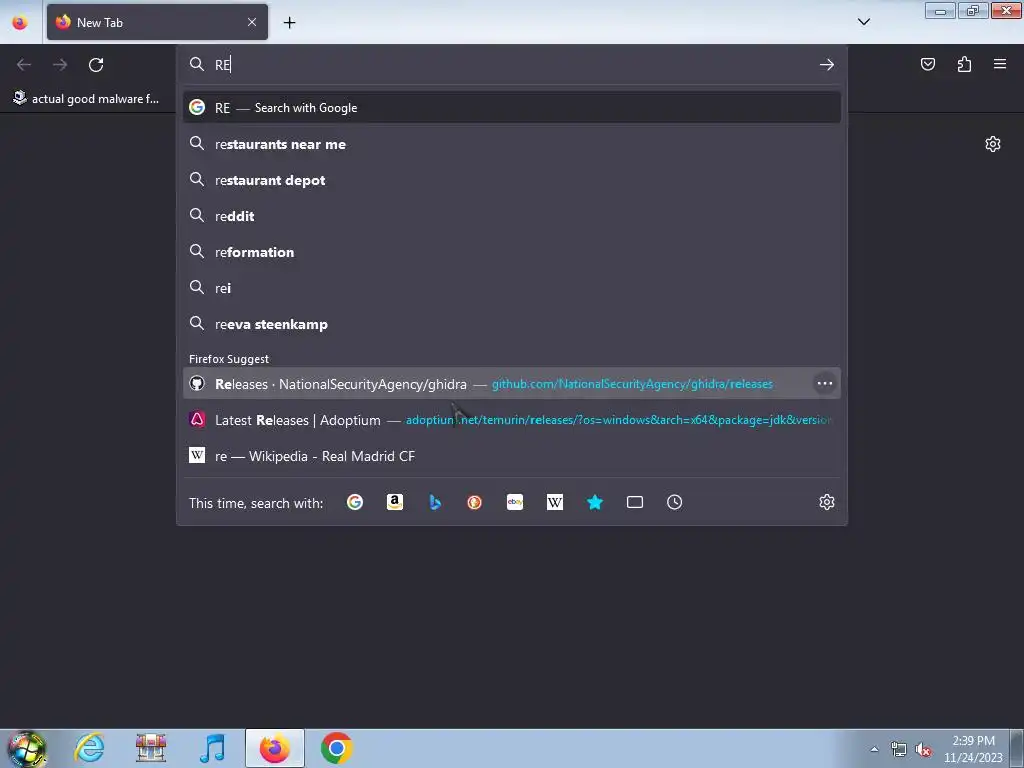Search this time with Bing icon

coord(435,502)
